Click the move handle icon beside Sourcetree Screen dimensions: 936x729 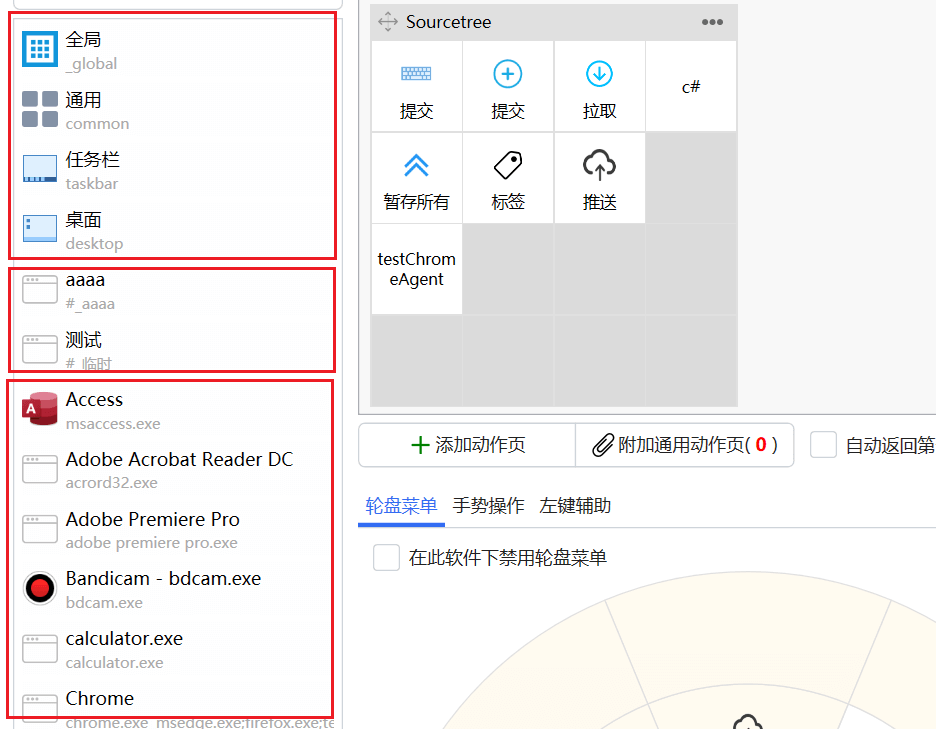click(x=388, y=21)
